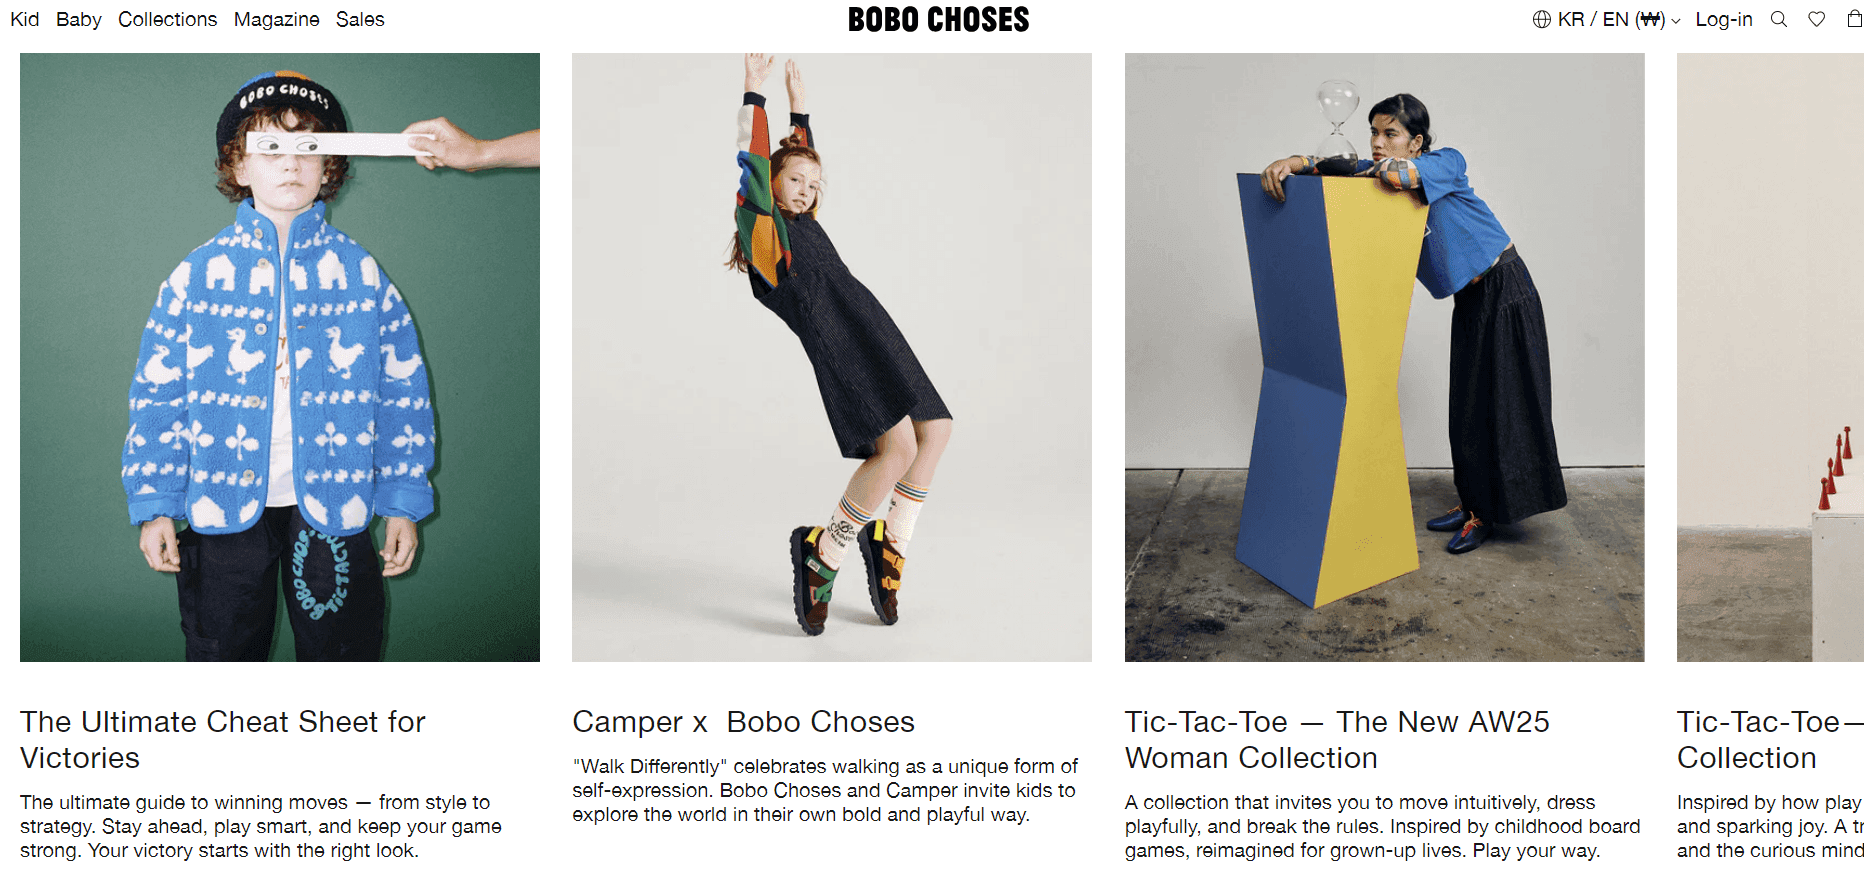Open the search magnifier icon
This screenshot has height=870, width=1864.
click(x=1779, y=19)
